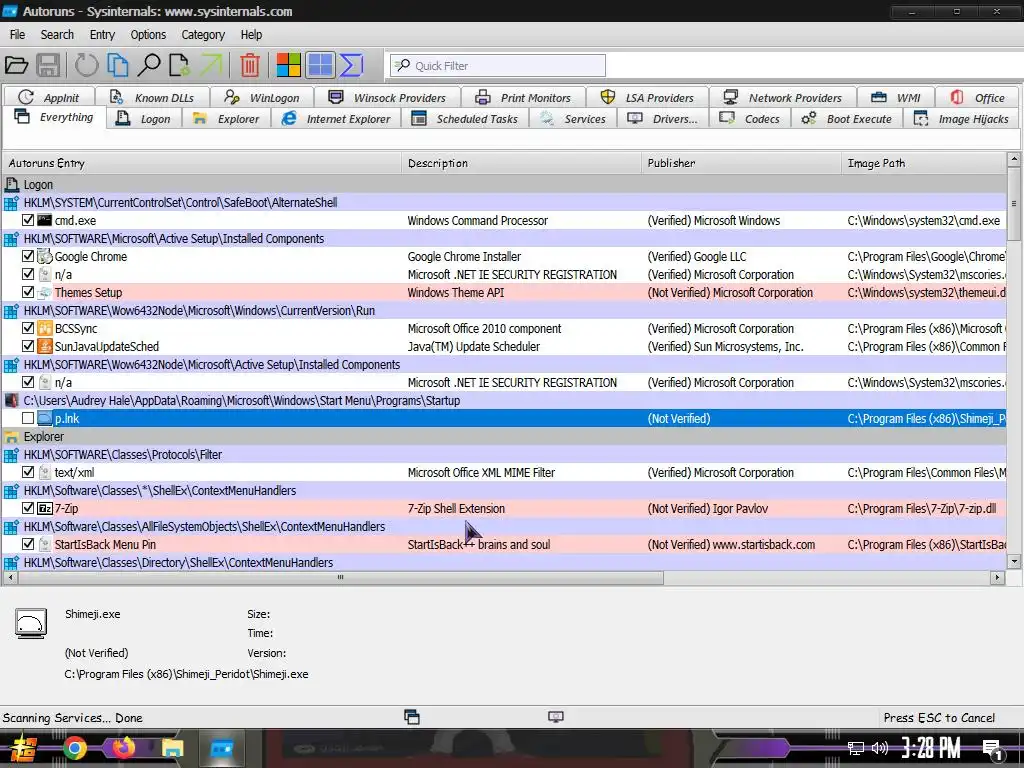Open File Explorer from the taskbar

point(172,748)
